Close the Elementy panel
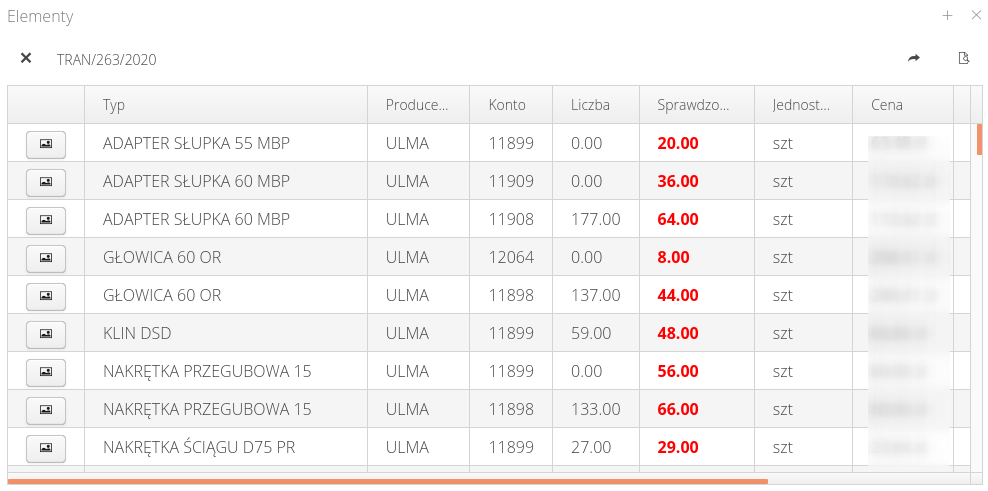The image size is (988, 491). tap(976, 16)
